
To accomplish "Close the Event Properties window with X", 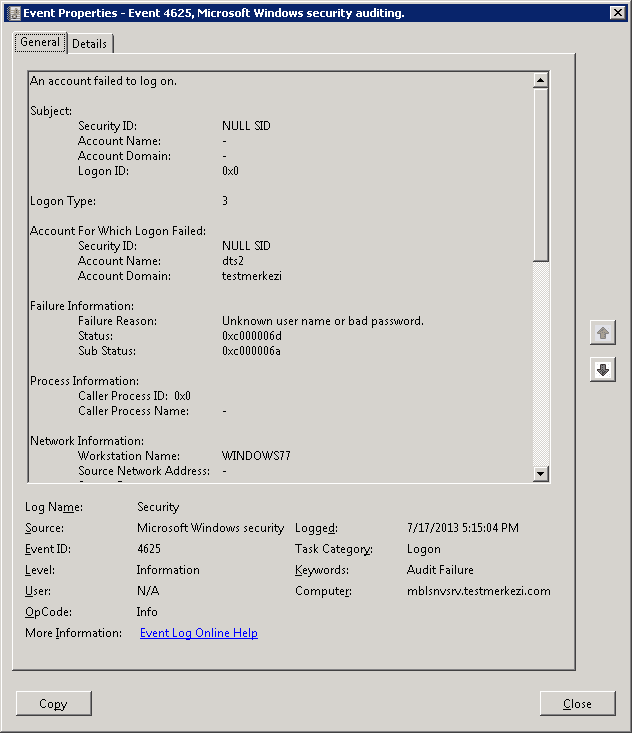I will click(618, 13).
